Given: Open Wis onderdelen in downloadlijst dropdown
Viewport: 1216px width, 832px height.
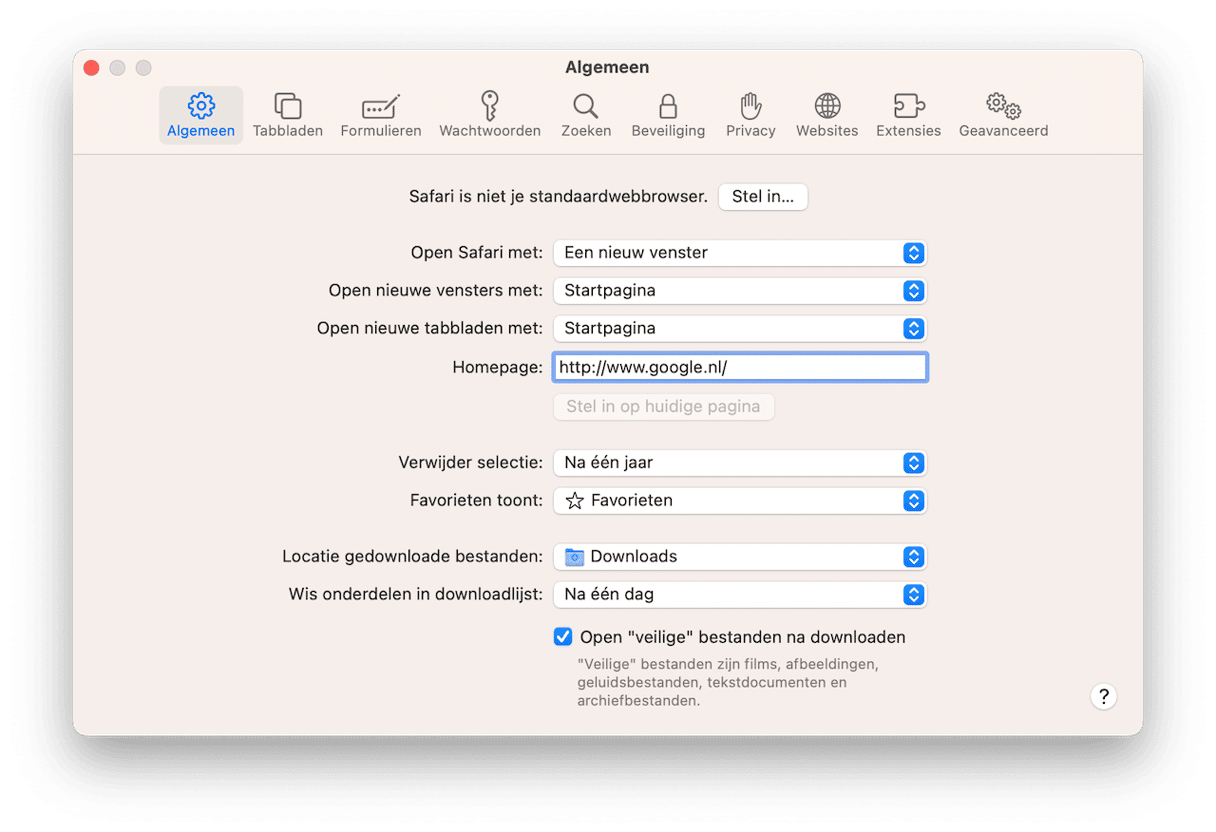Looking at the screenshot, I should point(740,595).
